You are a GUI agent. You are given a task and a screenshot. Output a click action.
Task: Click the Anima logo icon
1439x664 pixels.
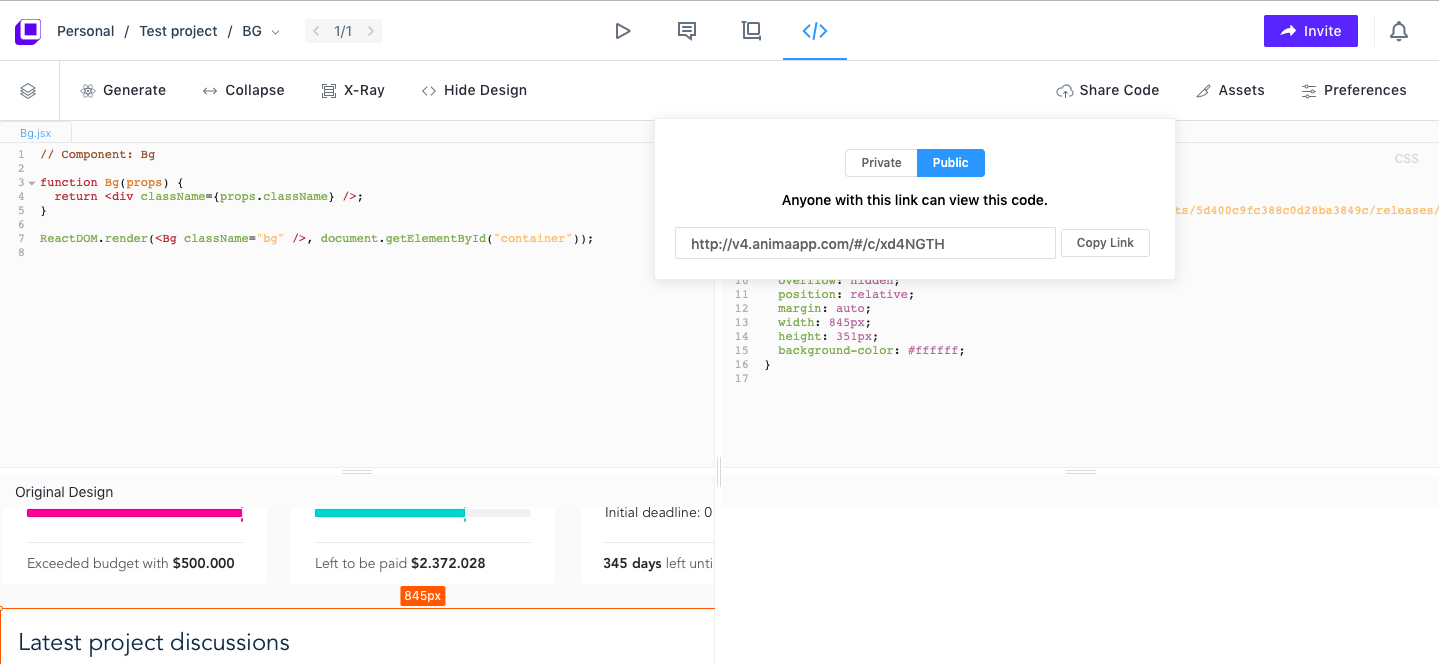click(x=27, y=31)
